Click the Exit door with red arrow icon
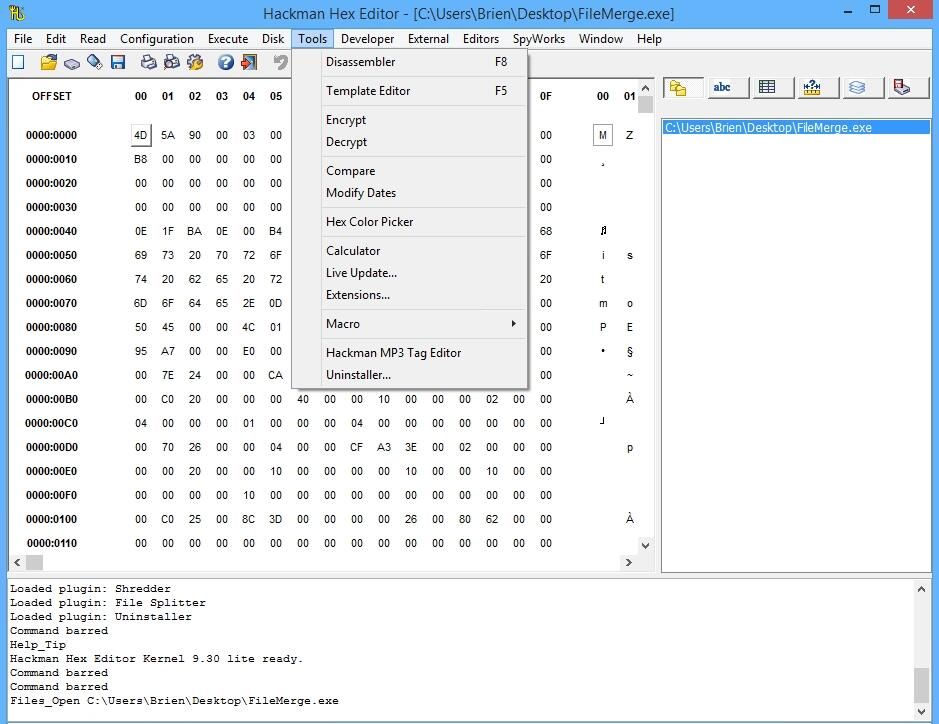 (x=249, y=62)
